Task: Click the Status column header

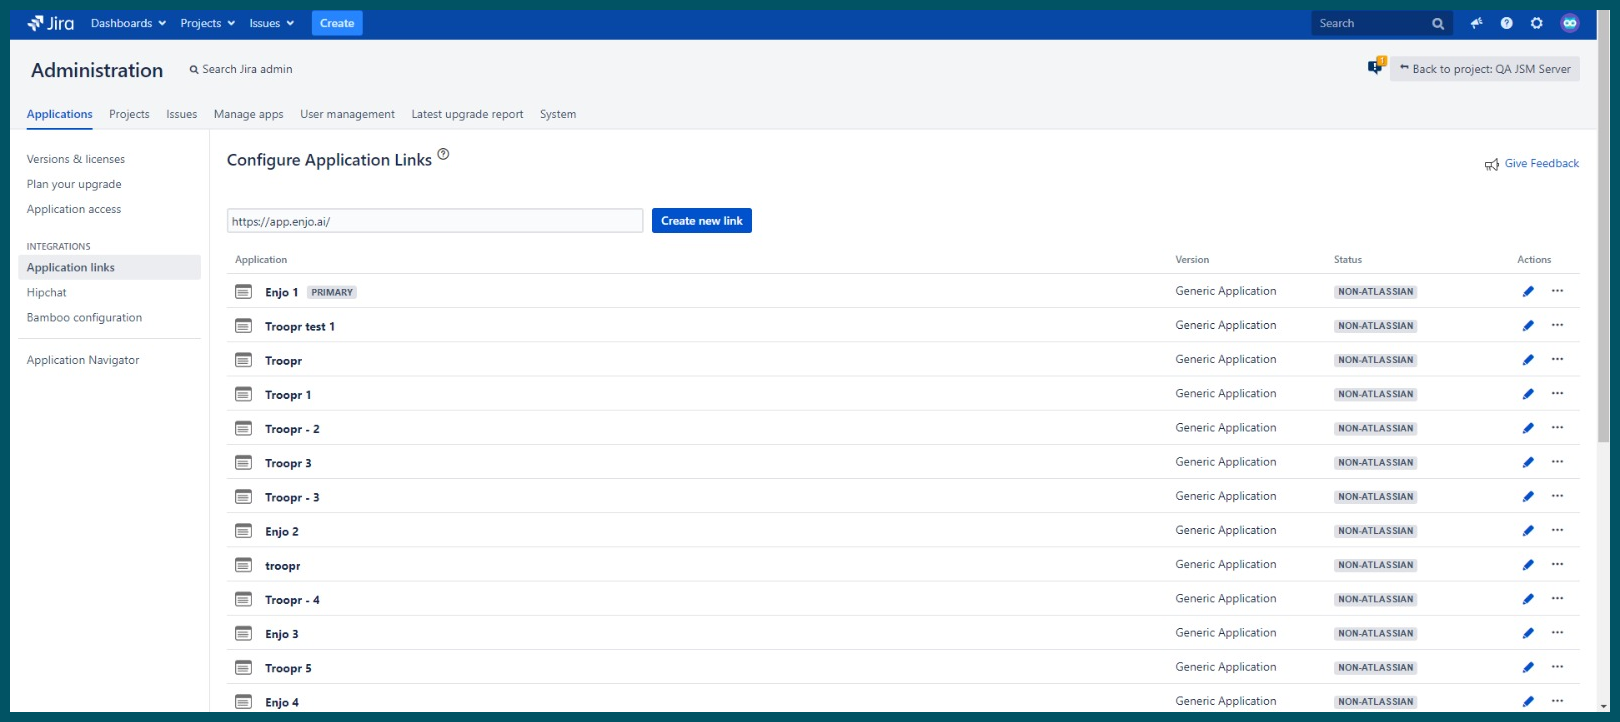Action: [1348, 260]
